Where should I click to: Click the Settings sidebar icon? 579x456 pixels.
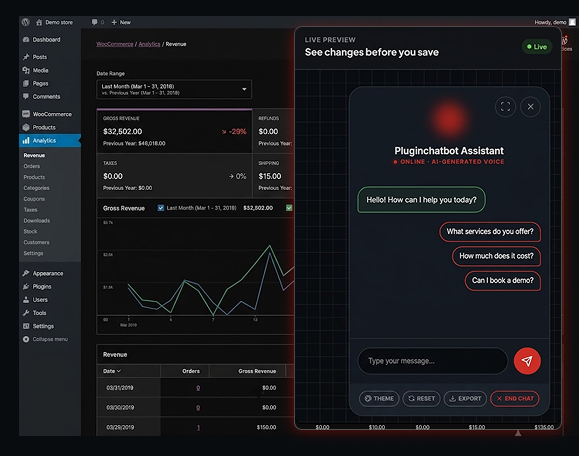coord(26,326)
